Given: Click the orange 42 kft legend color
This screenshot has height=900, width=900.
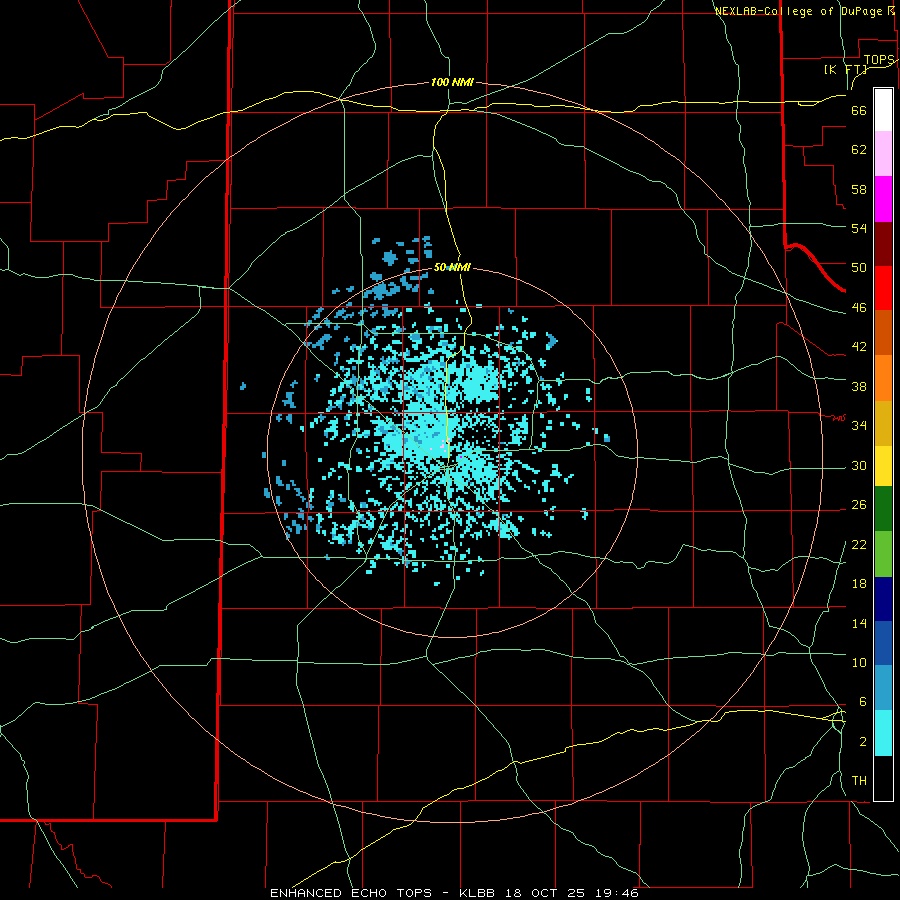Looking at the screenshot, I should (883, 378).
